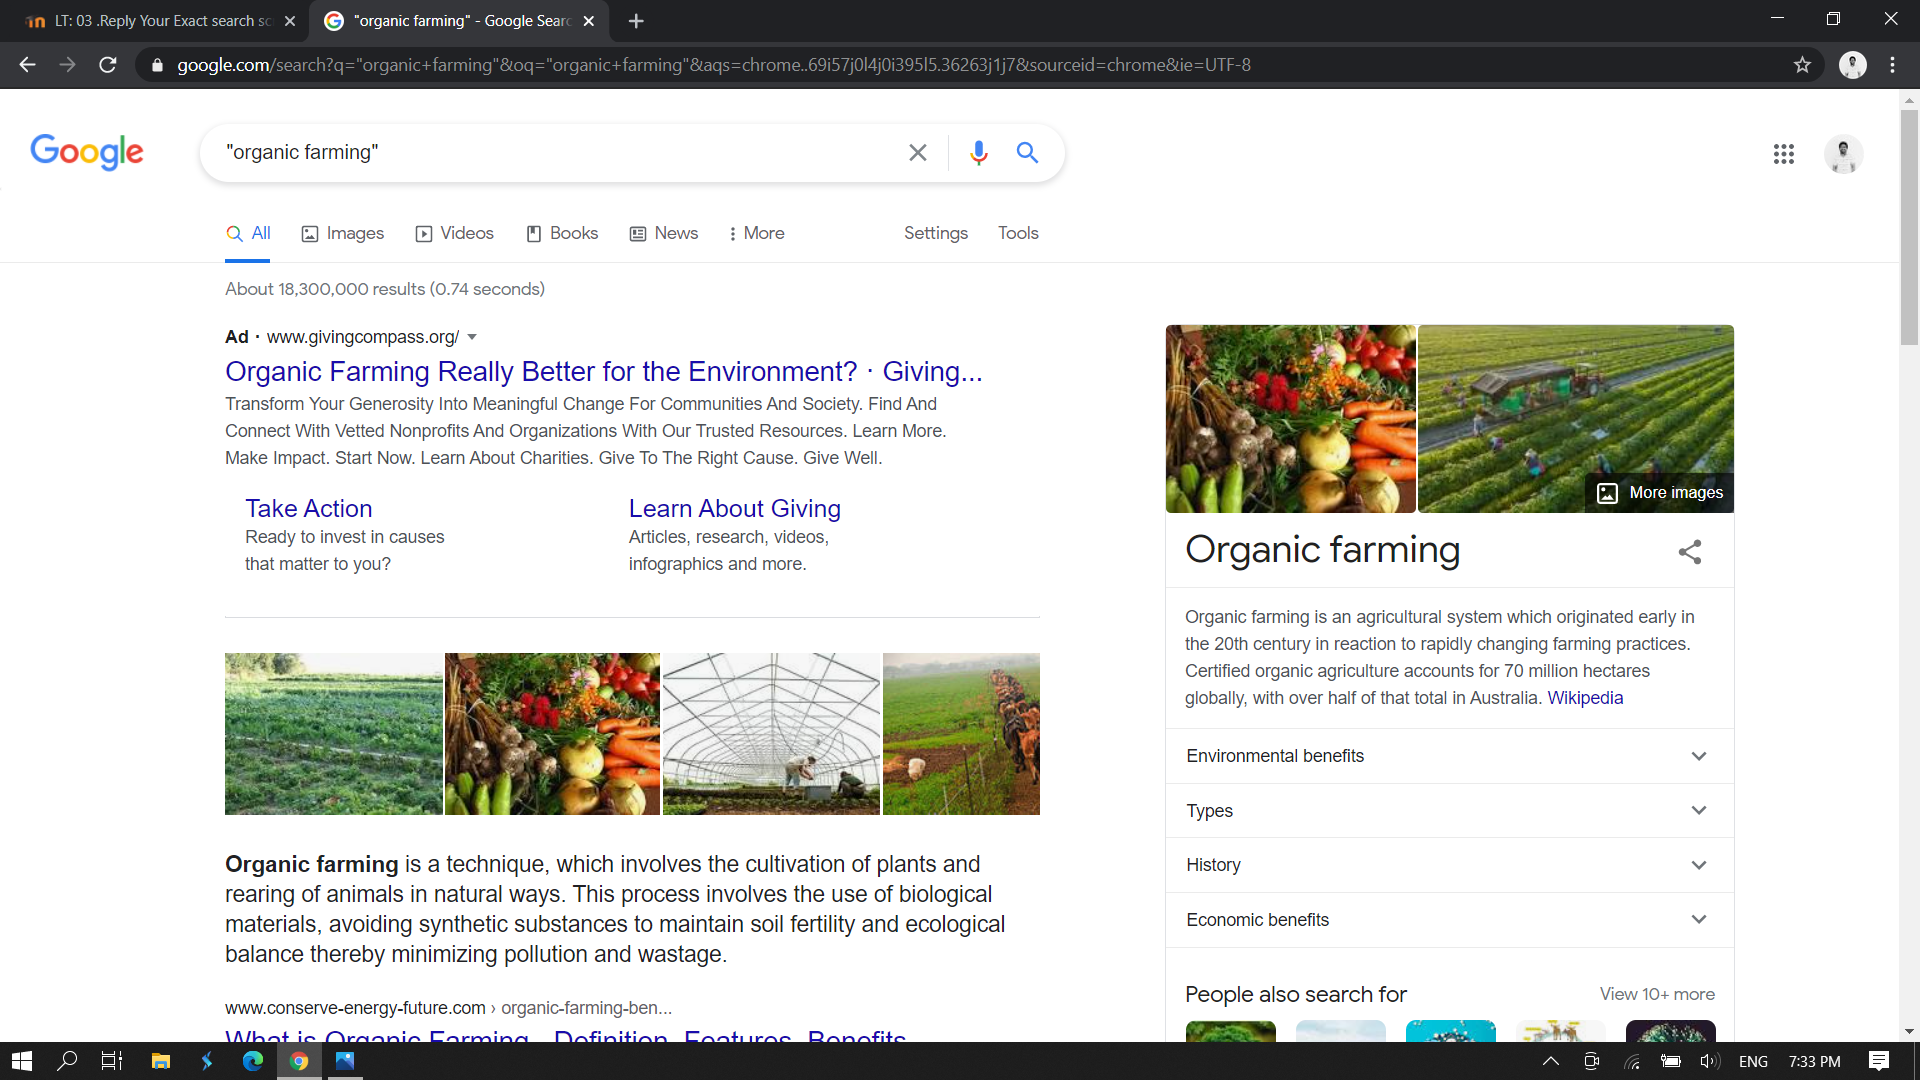Open Learn About Giving sitelink

coord(735,509)
